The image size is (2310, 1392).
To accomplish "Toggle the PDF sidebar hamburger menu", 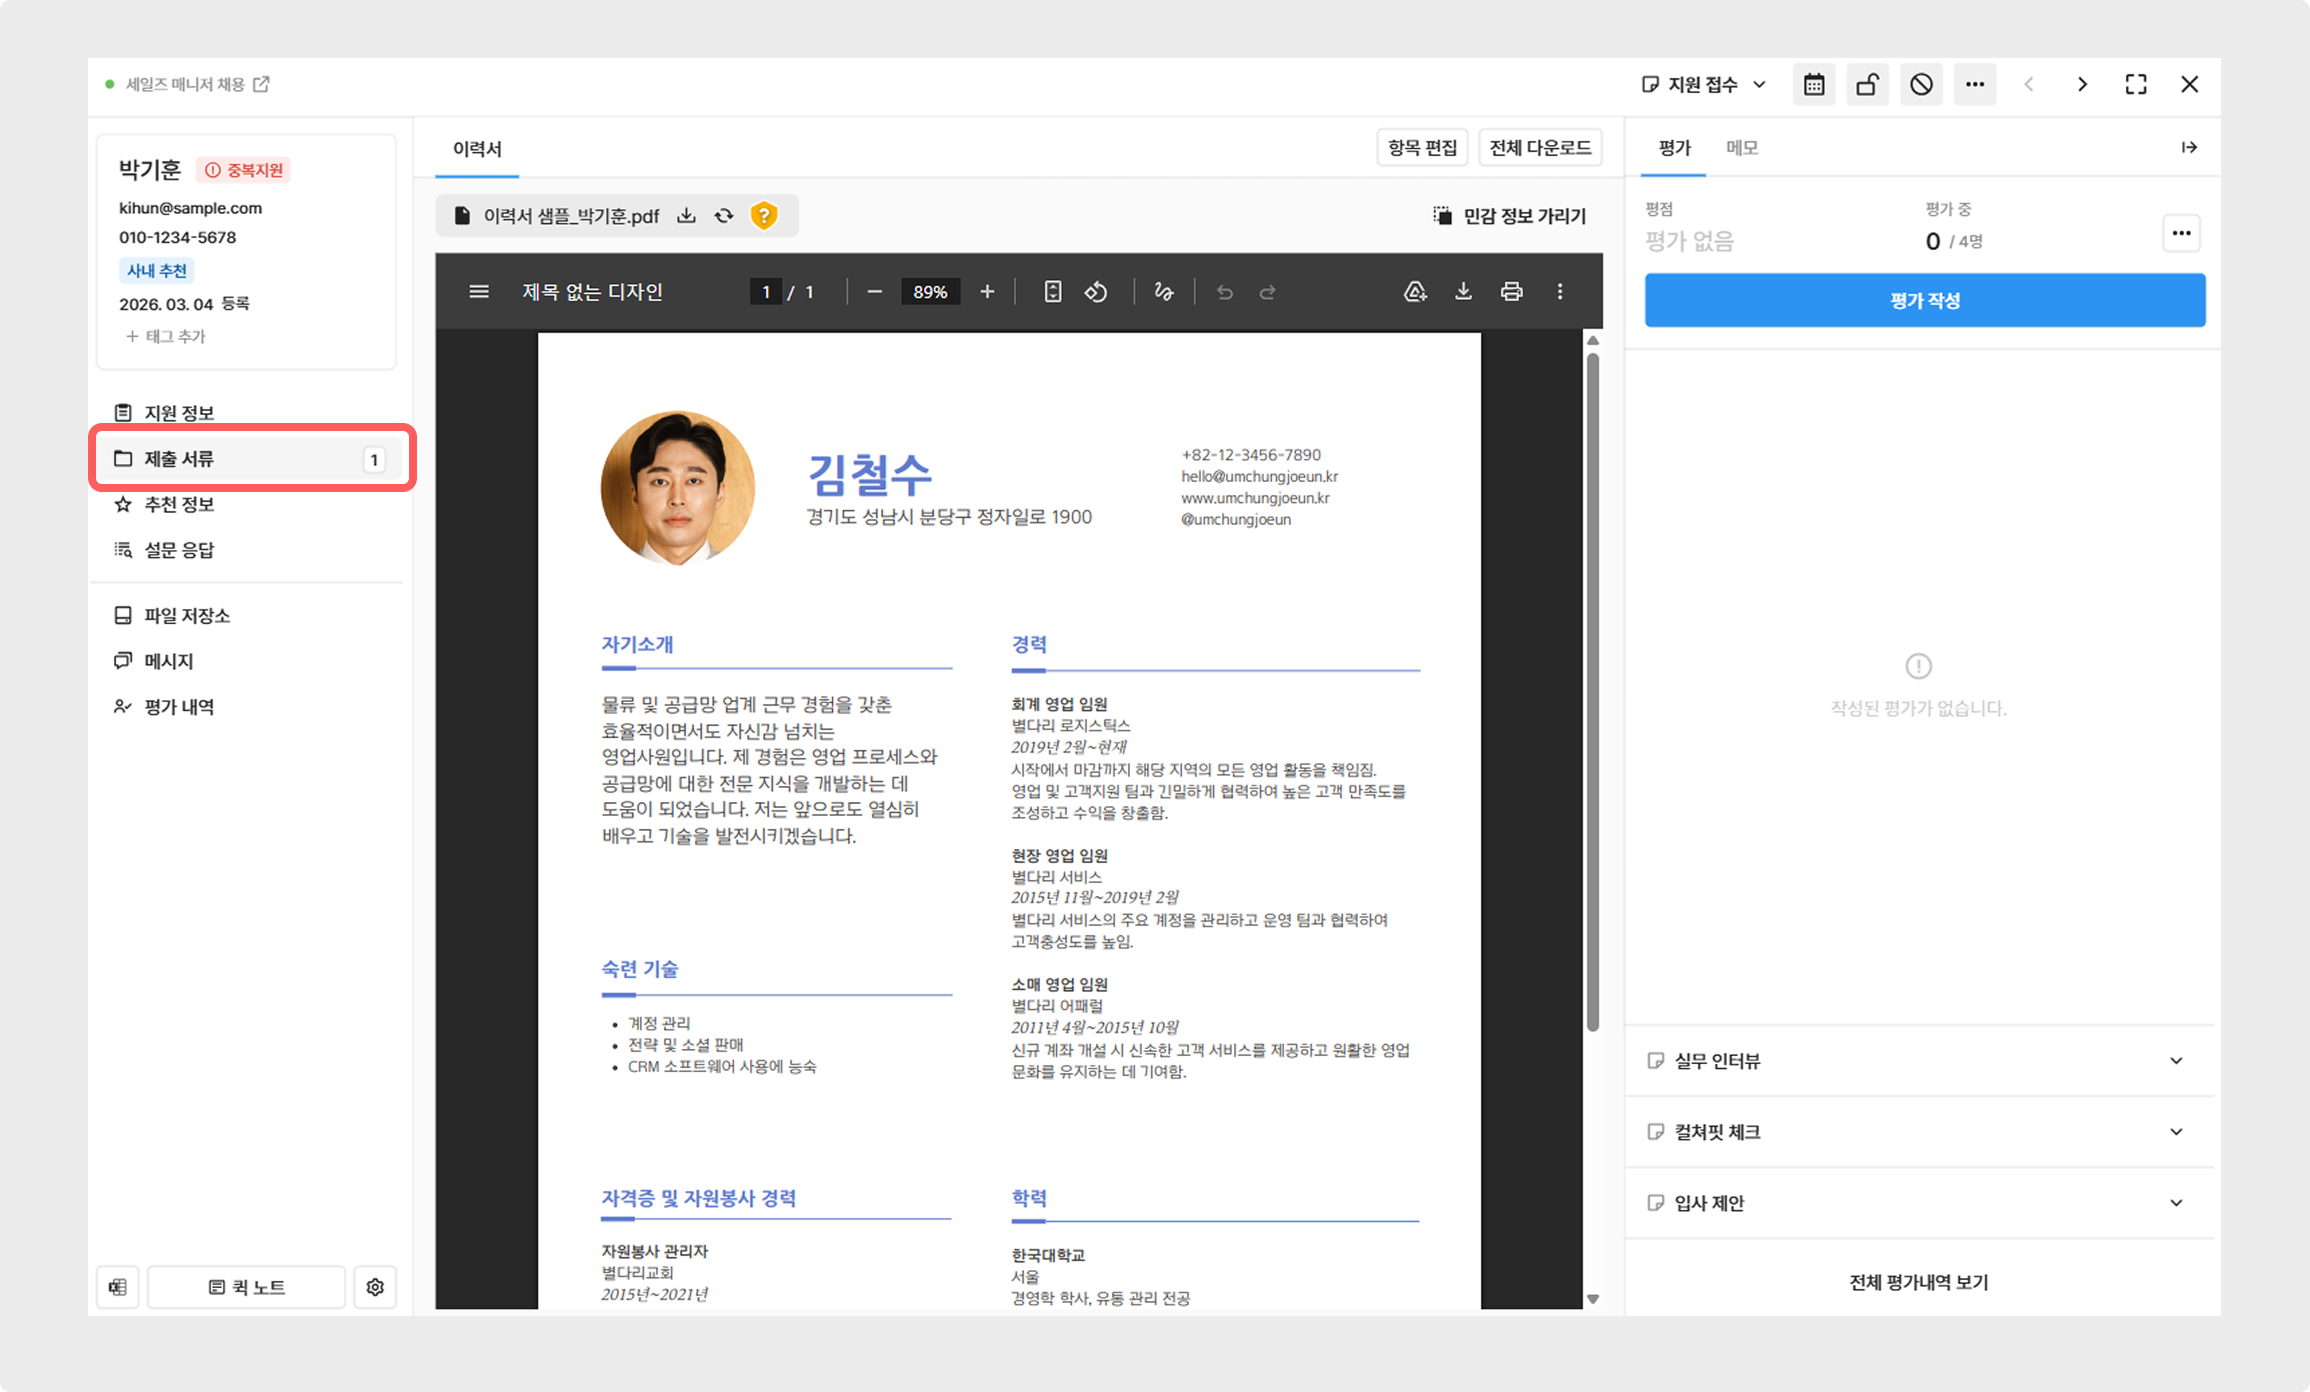I will point(479,292).
